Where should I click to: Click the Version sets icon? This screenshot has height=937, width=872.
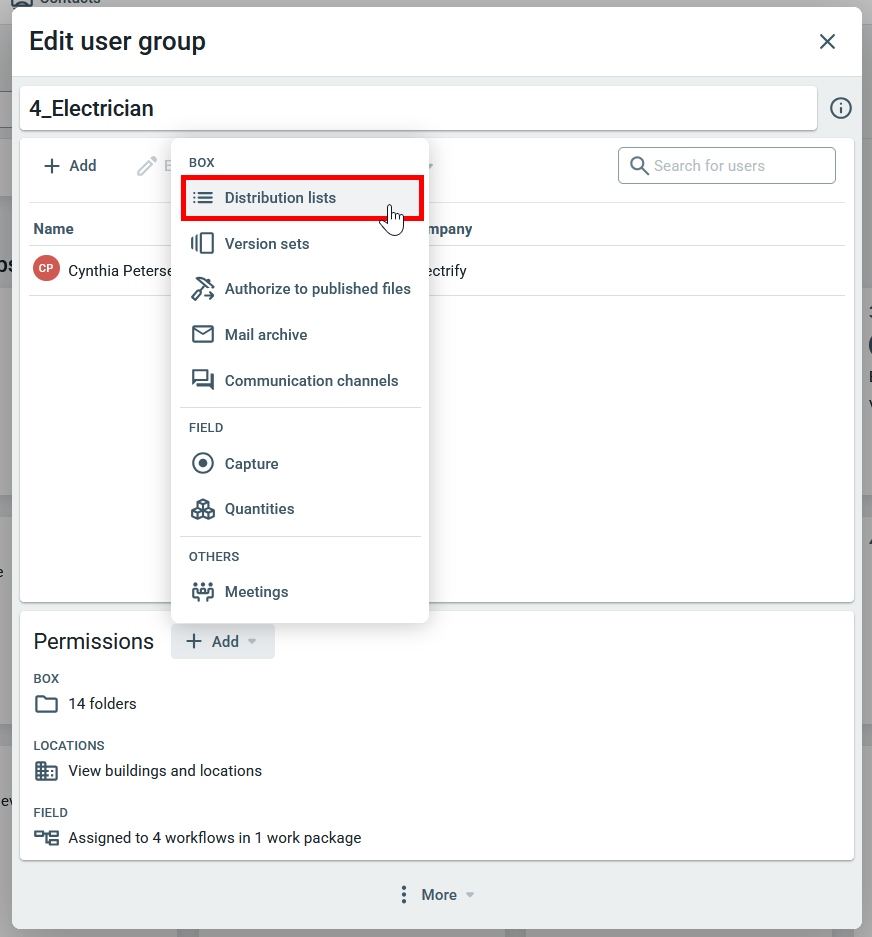point(203,243)
